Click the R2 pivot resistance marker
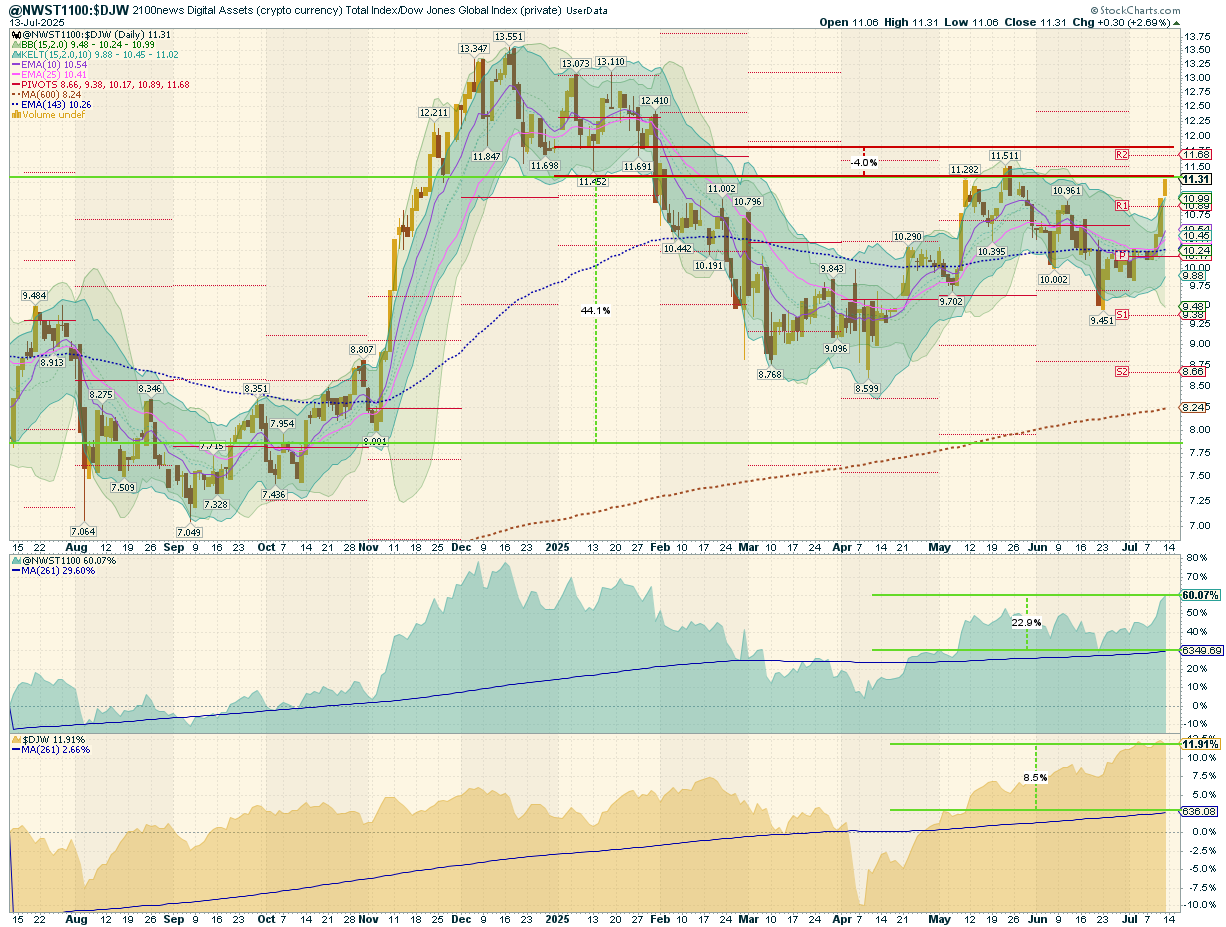This screenshot has height=927, width=1226. 1122,155
